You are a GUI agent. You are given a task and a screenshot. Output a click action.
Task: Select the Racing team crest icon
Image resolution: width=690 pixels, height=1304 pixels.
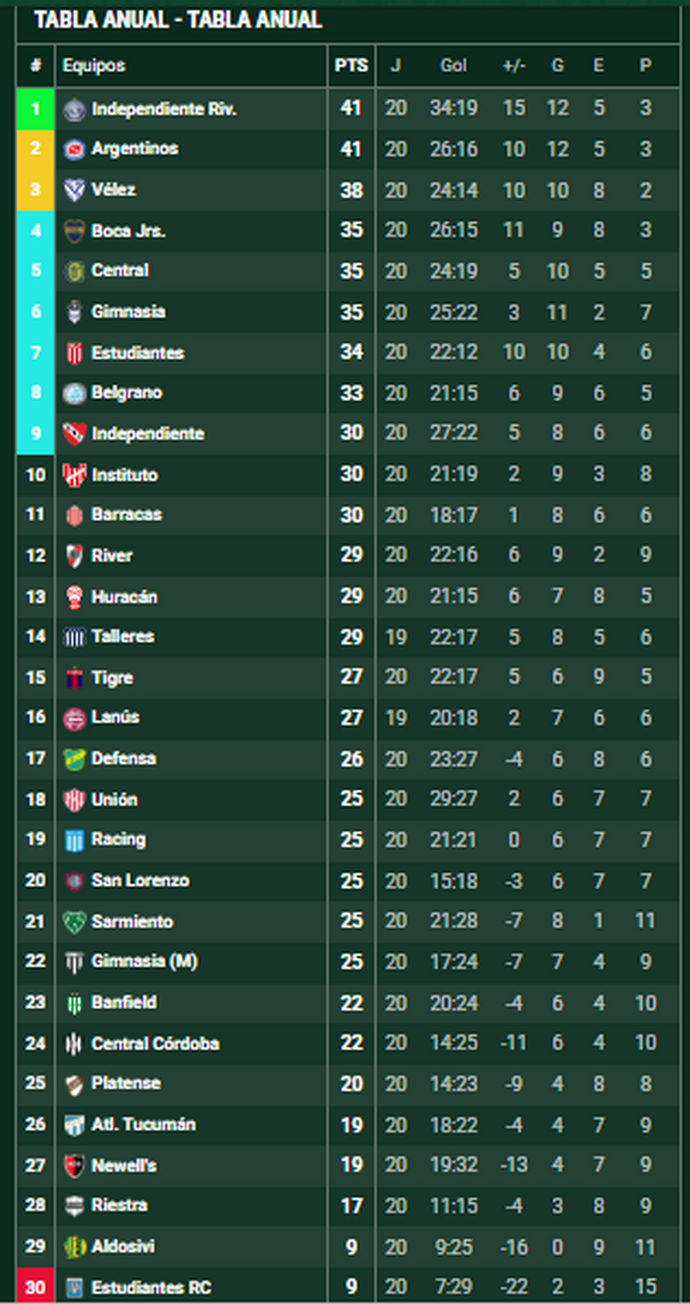74,840
